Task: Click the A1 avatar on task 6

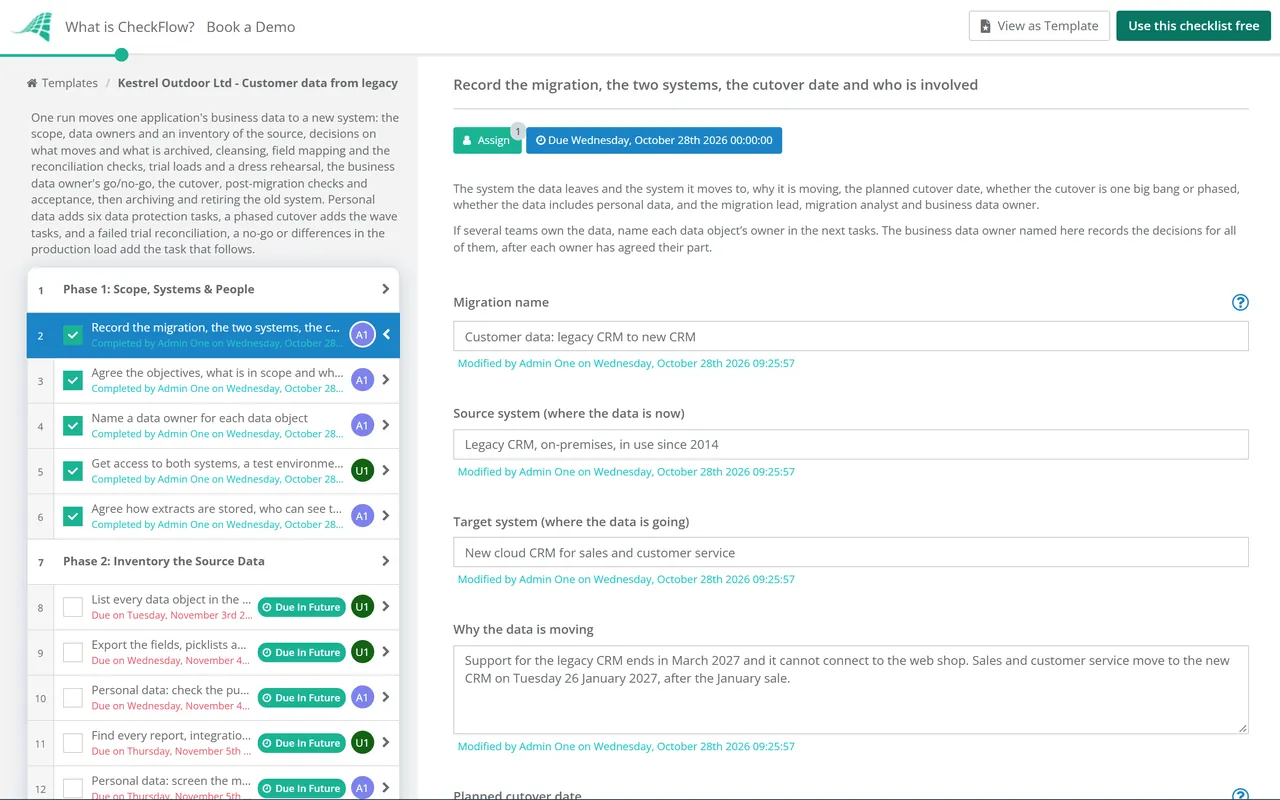Action: 362,516
